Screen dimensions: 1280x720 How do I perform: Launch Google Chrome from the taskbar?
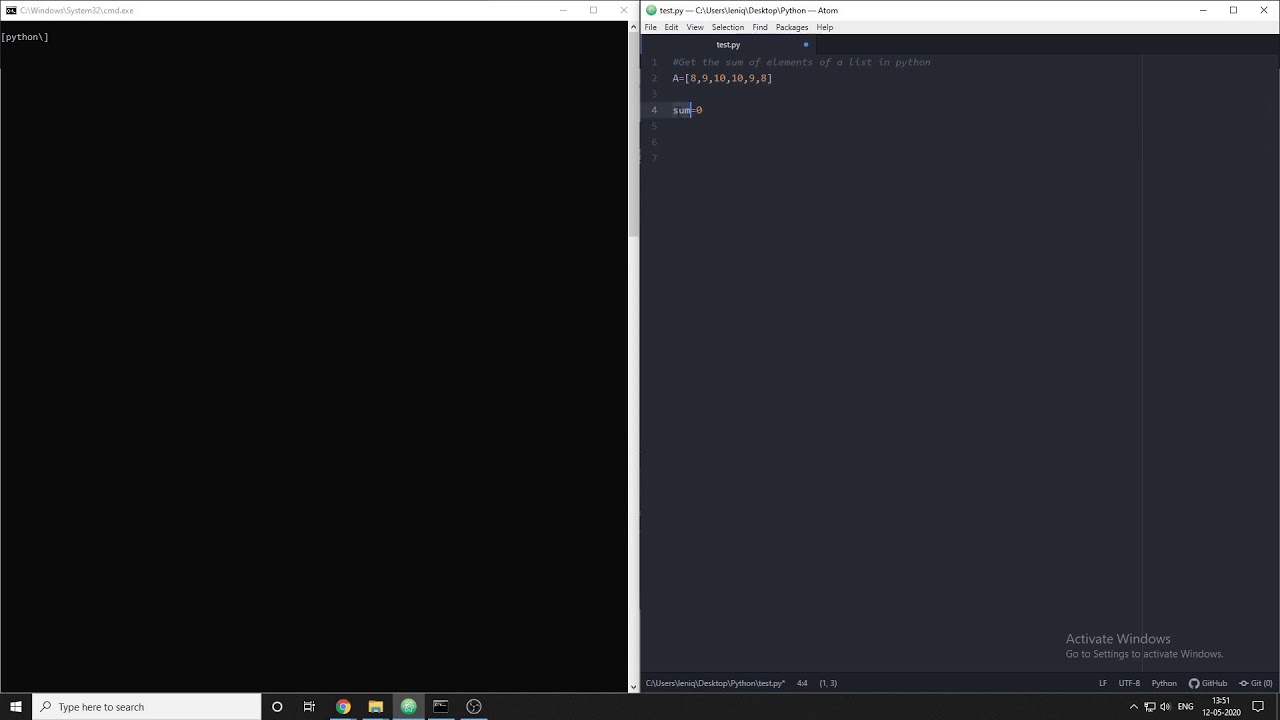point(343,706)
